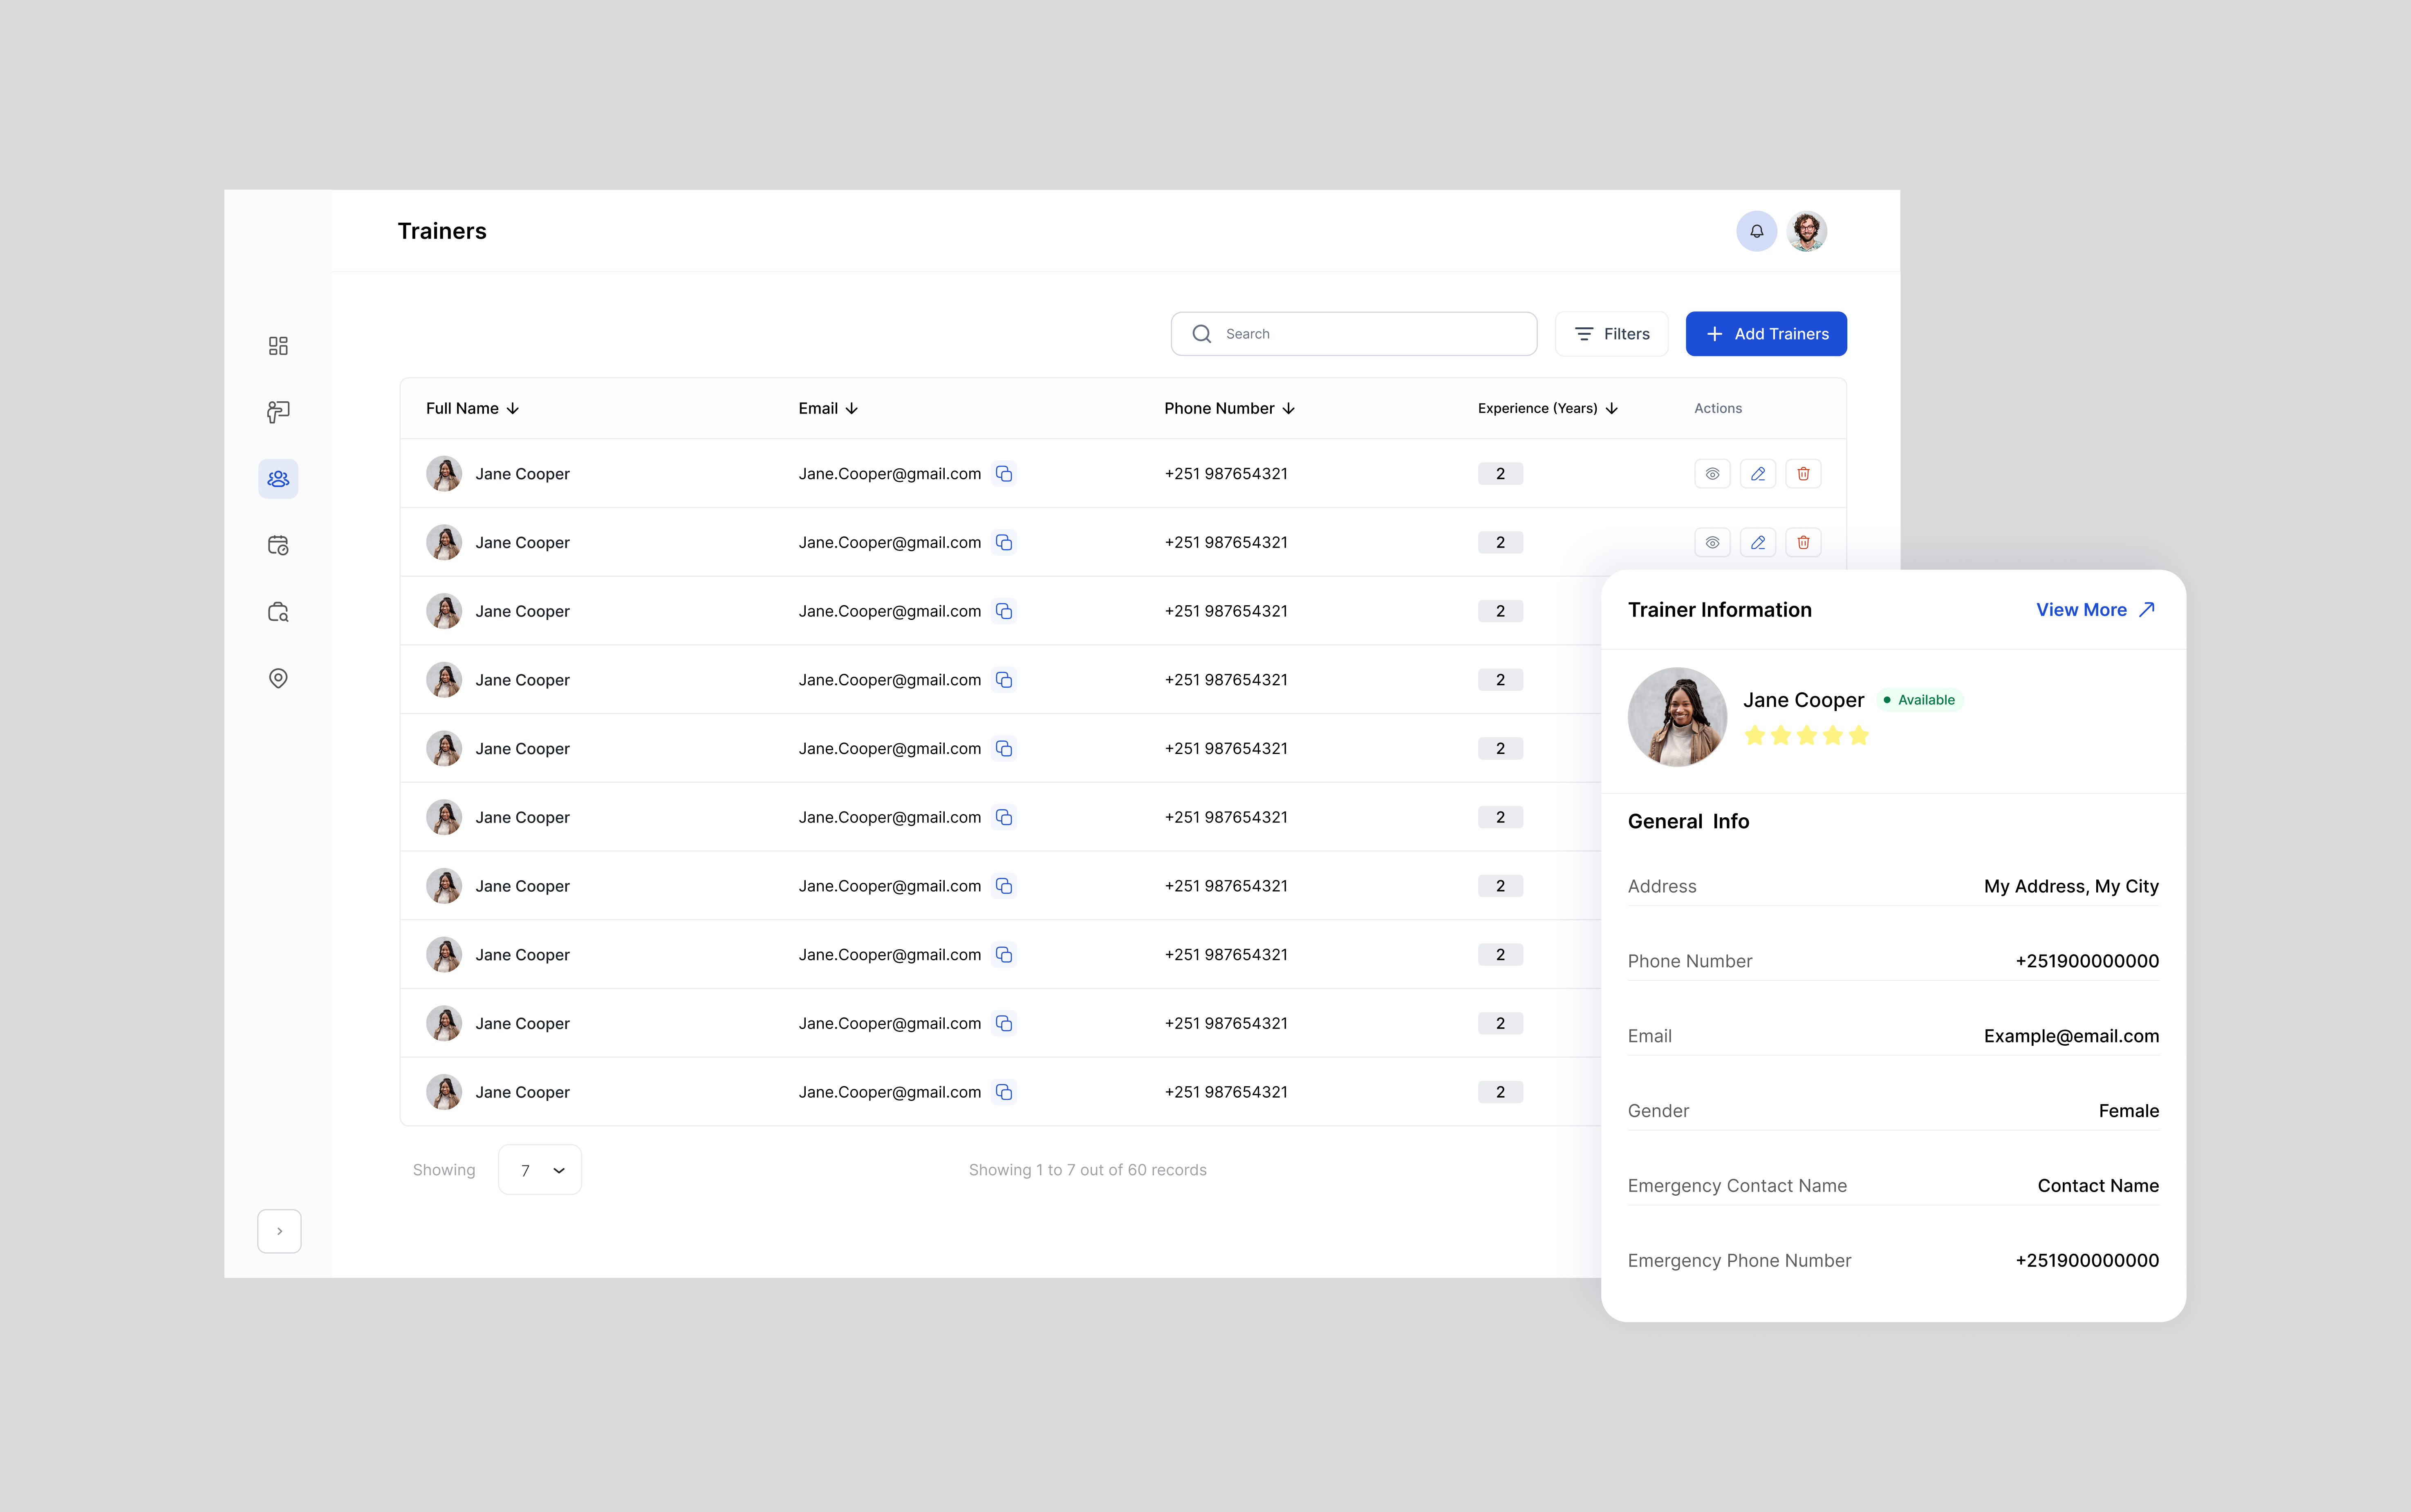Click the Add Trainers button
Screen dimensions: 2411x1512
point(1765,334)
